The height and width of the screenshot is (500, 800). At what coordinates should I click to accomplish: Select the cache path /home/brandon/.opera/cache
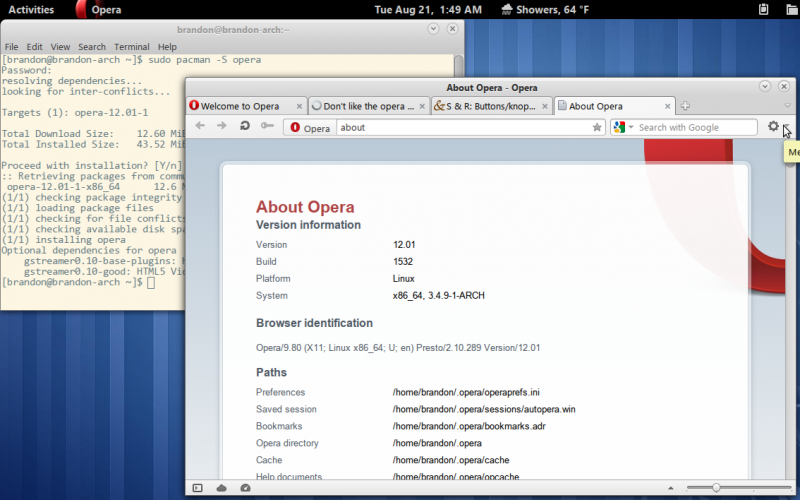tap(451, 460)
